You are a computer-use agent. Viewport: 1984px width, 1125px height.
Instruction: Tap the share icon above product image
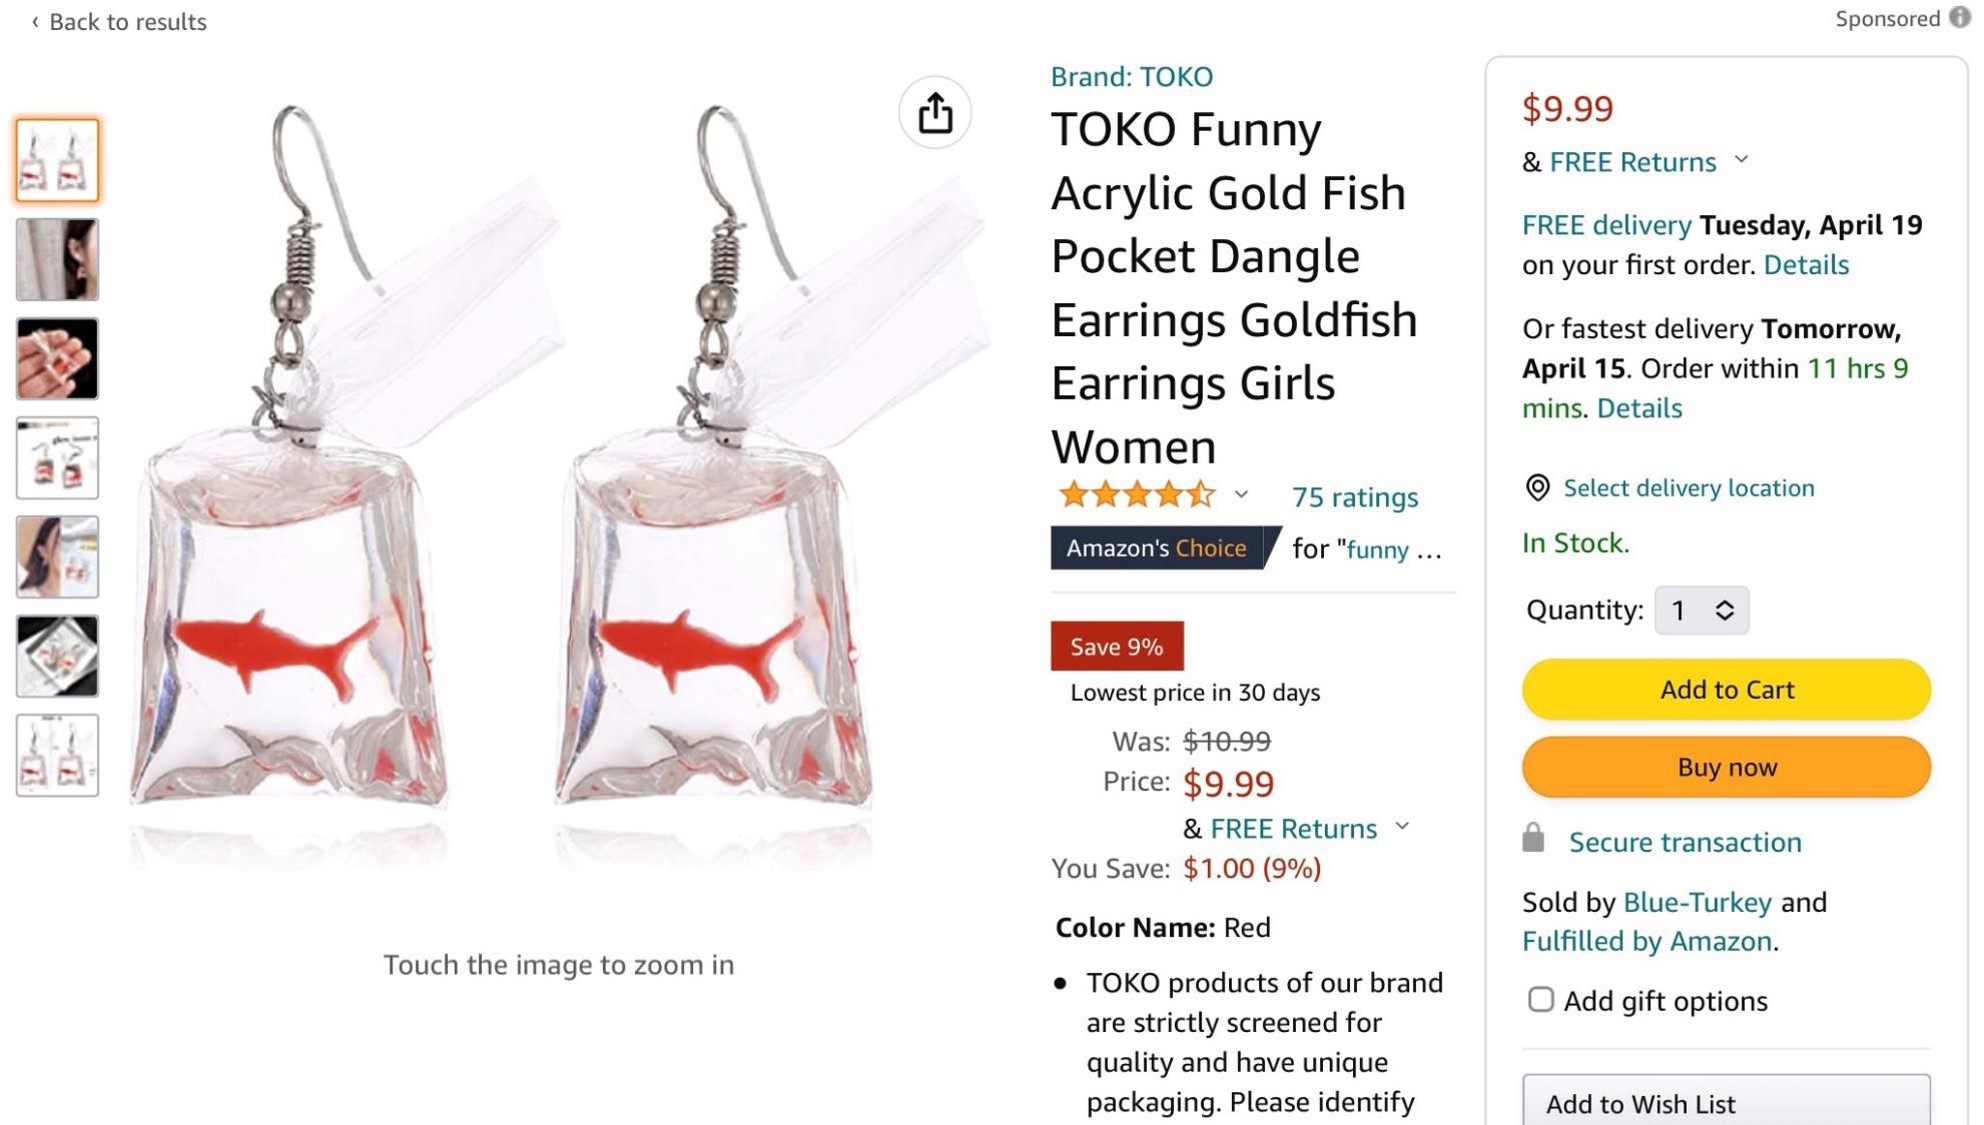click(x=934, y=112)
